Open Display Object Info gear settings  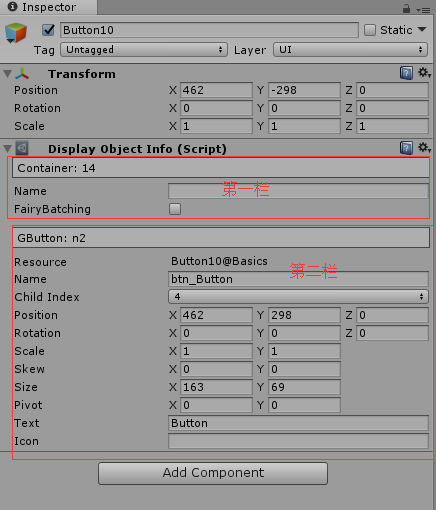(x=424, y=148)
